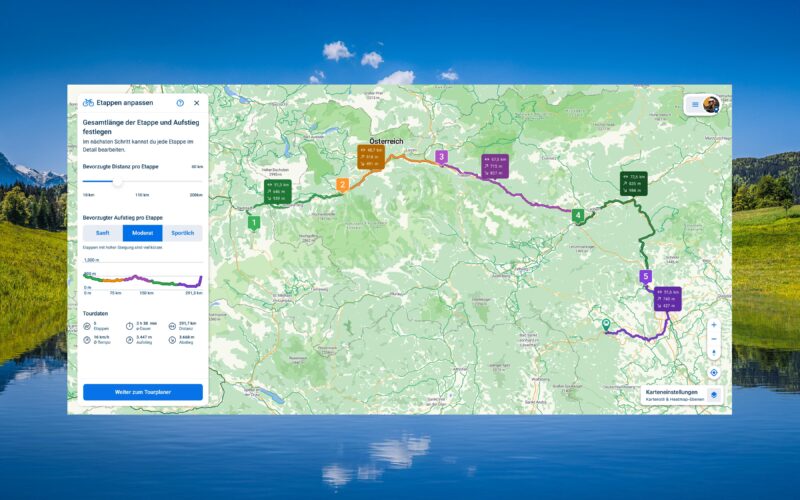This screenshot has width=800, height=500.
Task: Click the Aufstieg ascent icon in Tourdaten
Action: click(129, 340)
